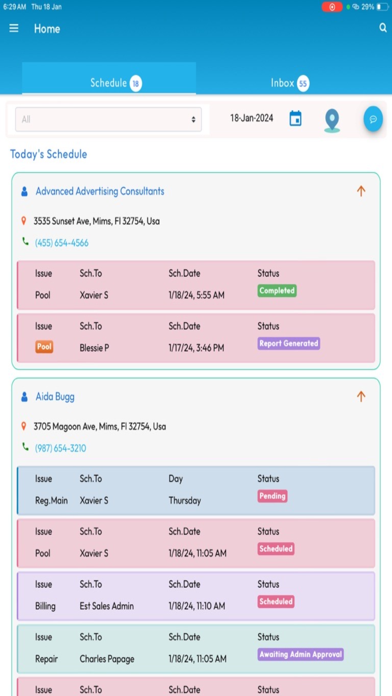Tap the search magnifier icon
This screenshot has height=696, width=392.
383,28
